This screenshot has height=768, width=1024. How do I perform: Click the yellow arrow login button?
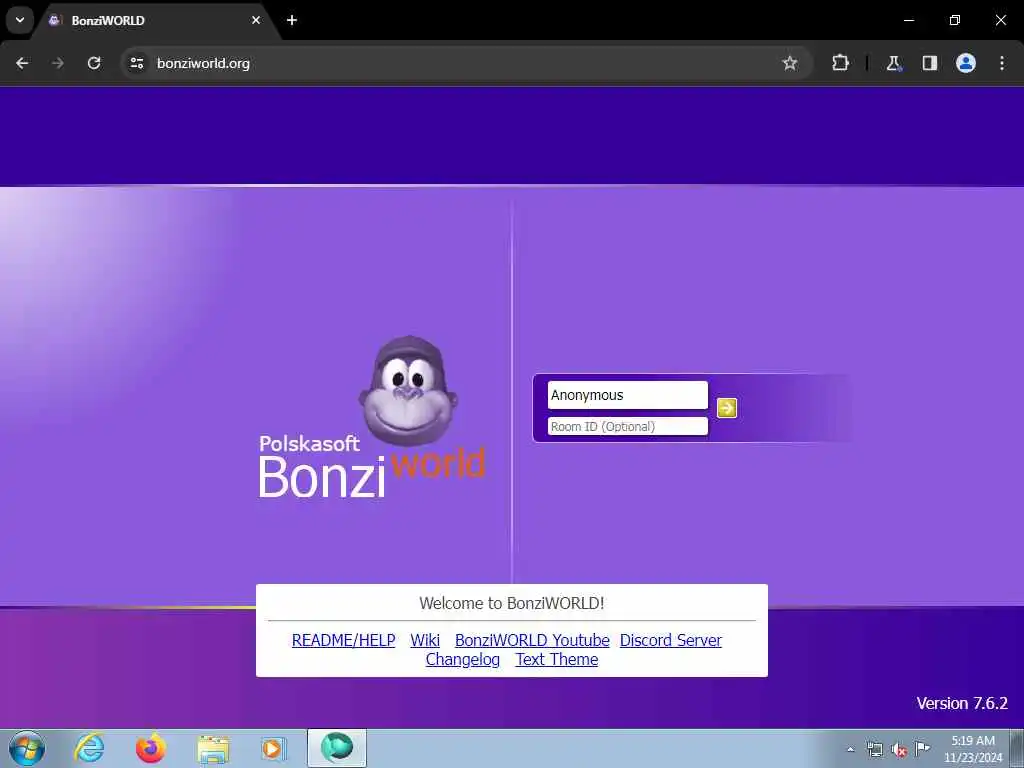727,408
